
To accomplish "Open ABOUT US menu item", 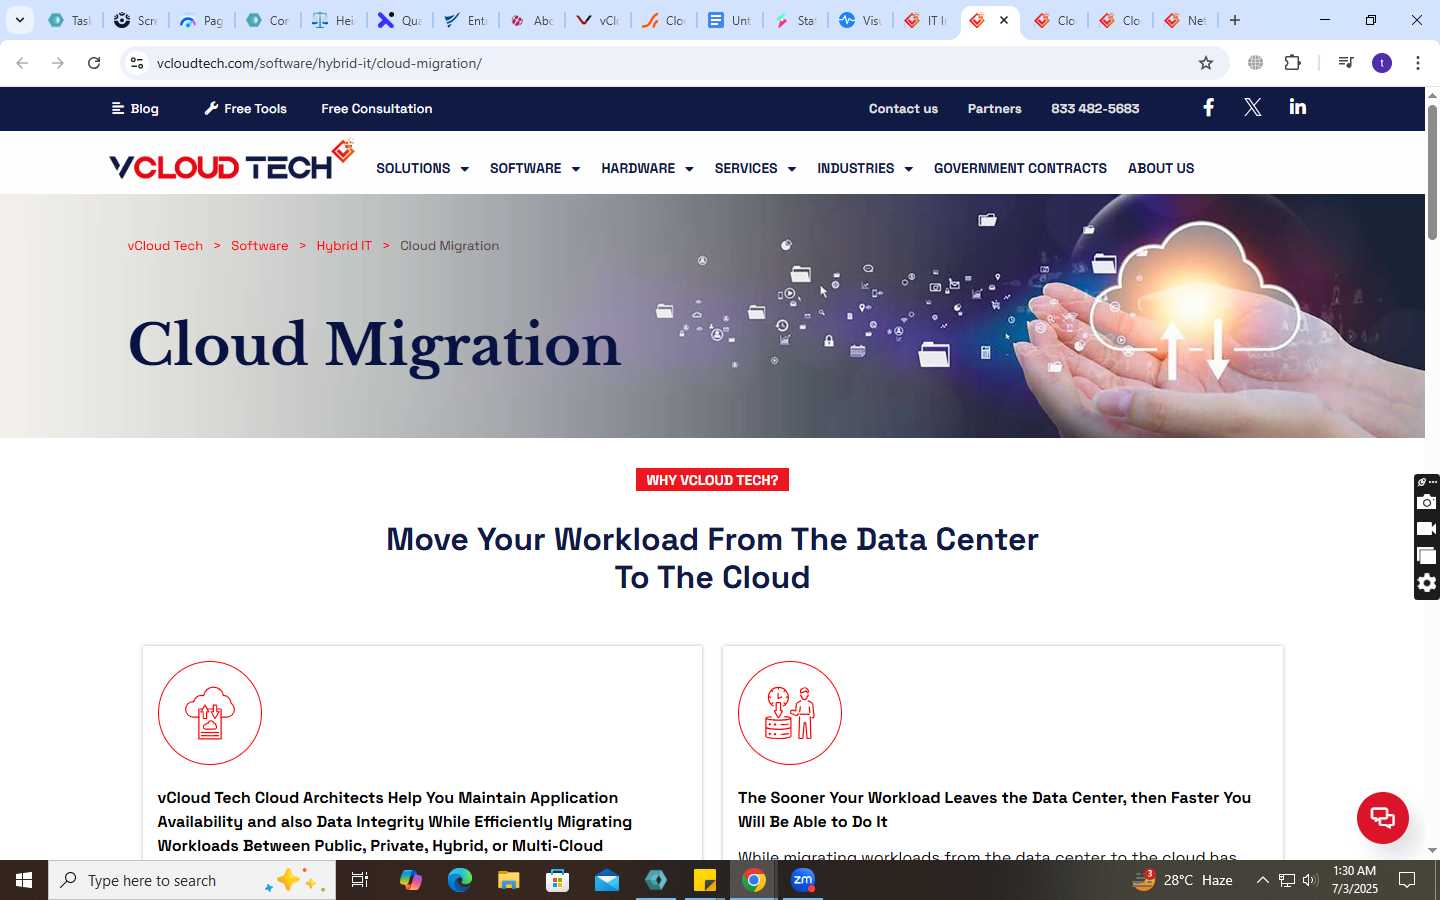I will (1161, 168).
